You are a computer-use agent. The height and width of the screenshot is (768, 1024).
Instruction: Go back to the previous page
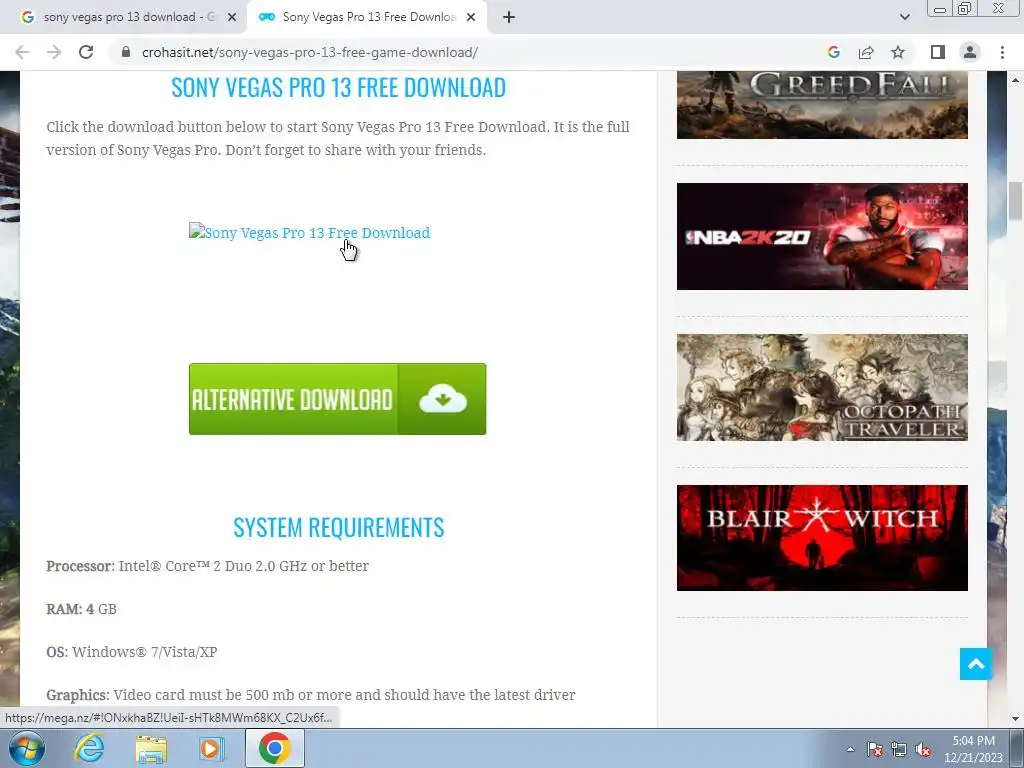(22, 52)
